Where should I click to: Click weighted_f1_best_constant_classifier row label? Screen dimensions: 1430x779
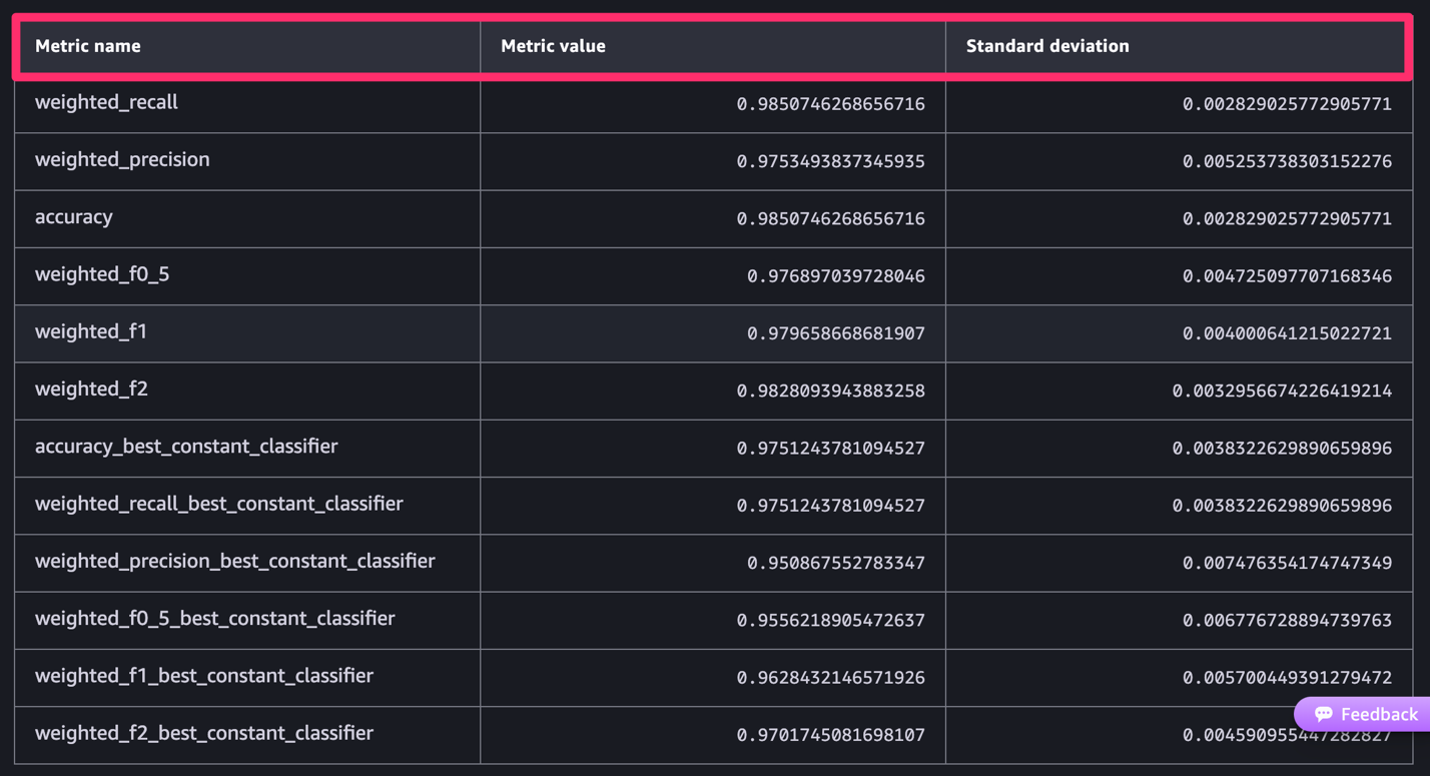204,675
